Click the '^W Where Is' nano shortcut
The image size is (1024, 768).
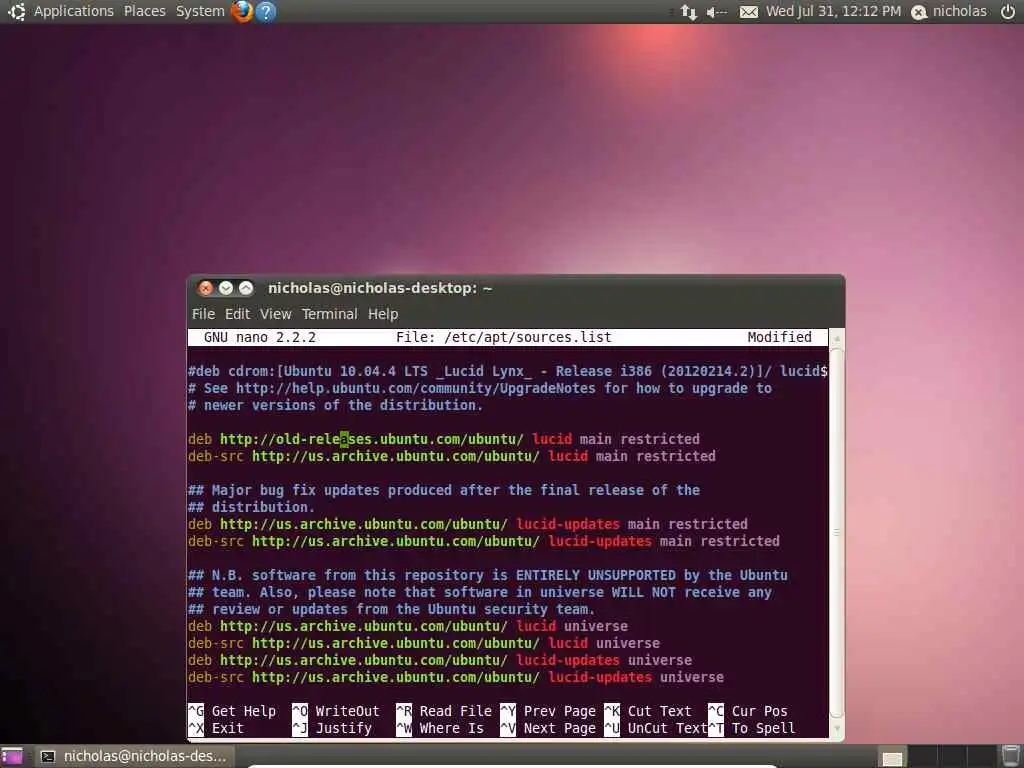point(440,728)
